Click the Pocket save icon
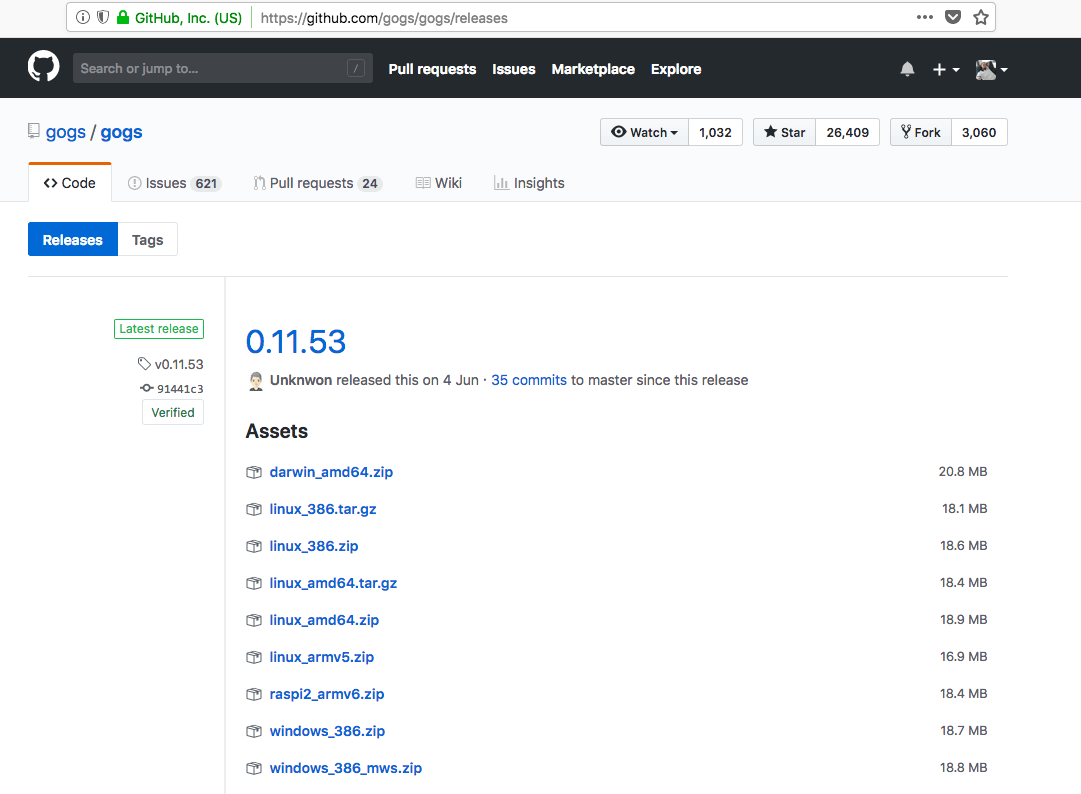This screenshot has width=1081, height=794. 954,17
